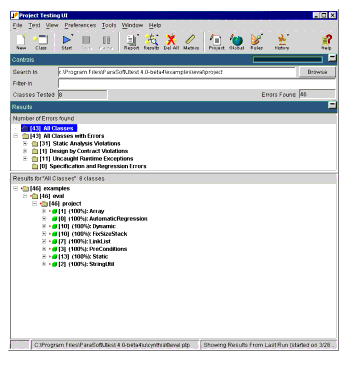Expand Uncaught Runtime Exceptions node
This screenshot has width=361, height=369.
tap(25, 159)
